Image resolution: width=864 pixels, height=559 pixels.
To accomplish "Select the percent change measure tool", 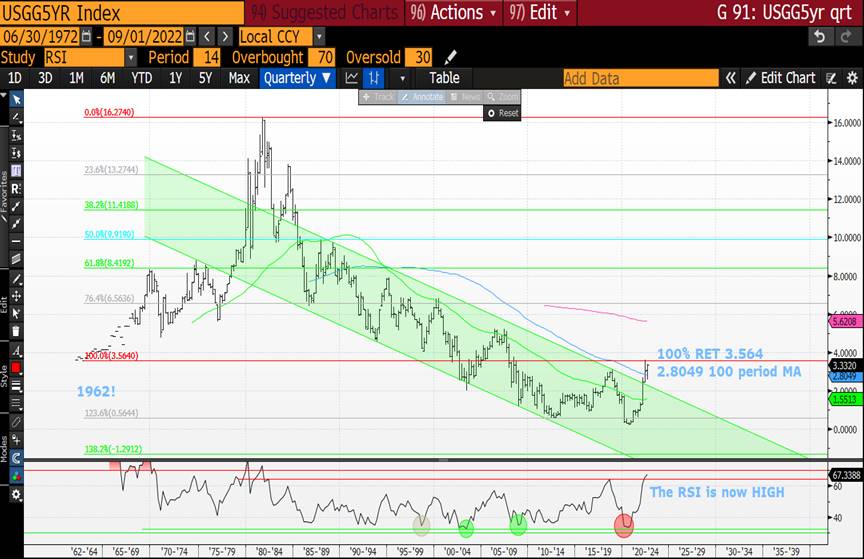I will 17,136.
